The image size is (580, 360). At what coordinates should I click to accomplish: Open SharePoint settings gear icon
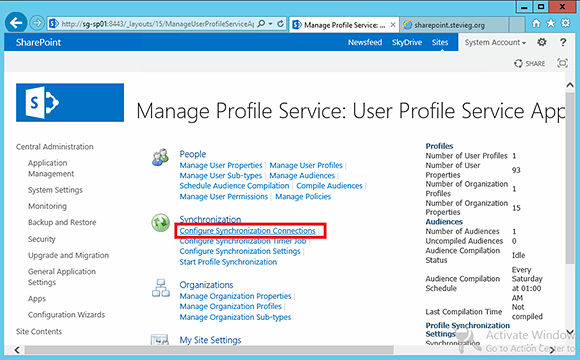(x=542, y=42)
